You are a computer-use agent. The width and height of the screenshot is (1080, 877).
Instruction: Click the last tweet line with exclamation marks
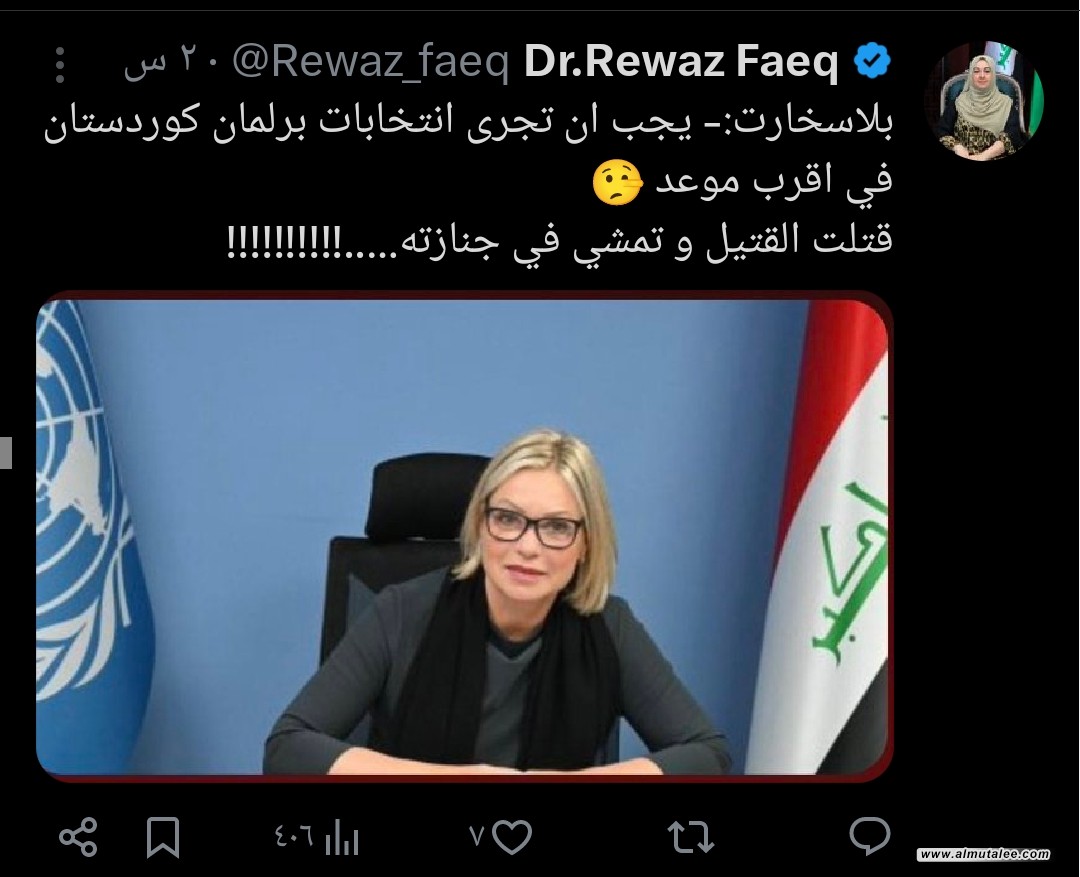click(560, 240)
